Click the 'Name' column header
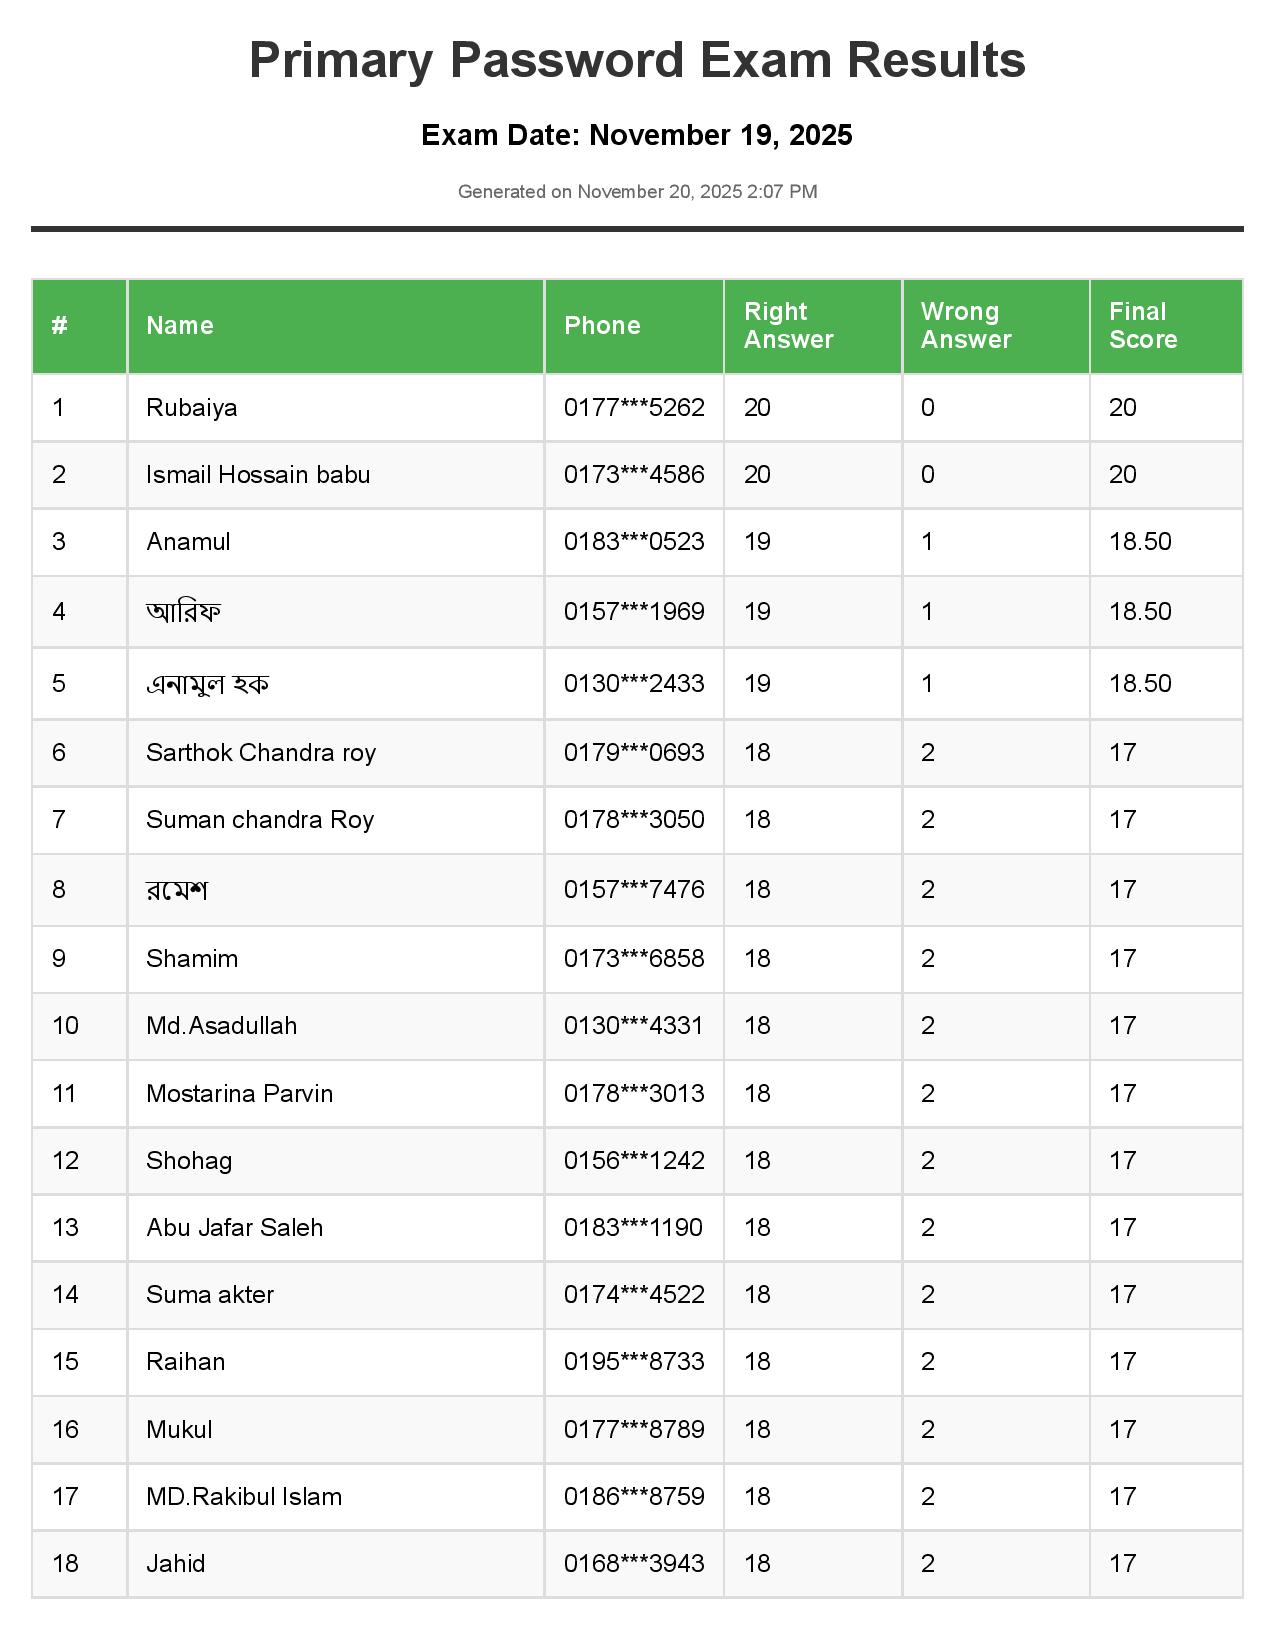 pos(180,325)
